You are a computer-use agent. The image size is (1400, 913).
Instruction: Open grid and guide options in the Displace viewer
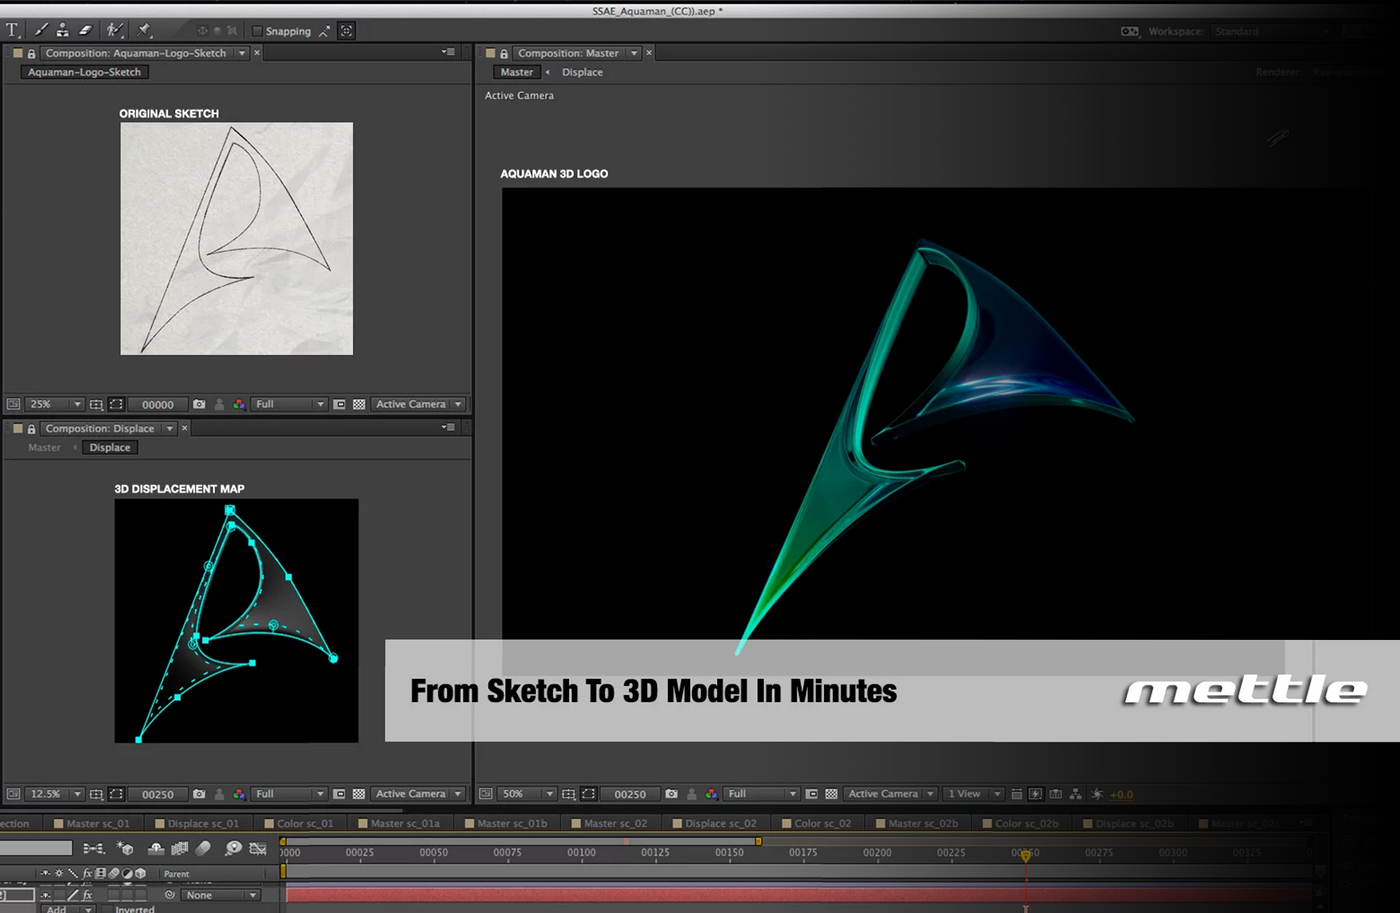point(96,794)
